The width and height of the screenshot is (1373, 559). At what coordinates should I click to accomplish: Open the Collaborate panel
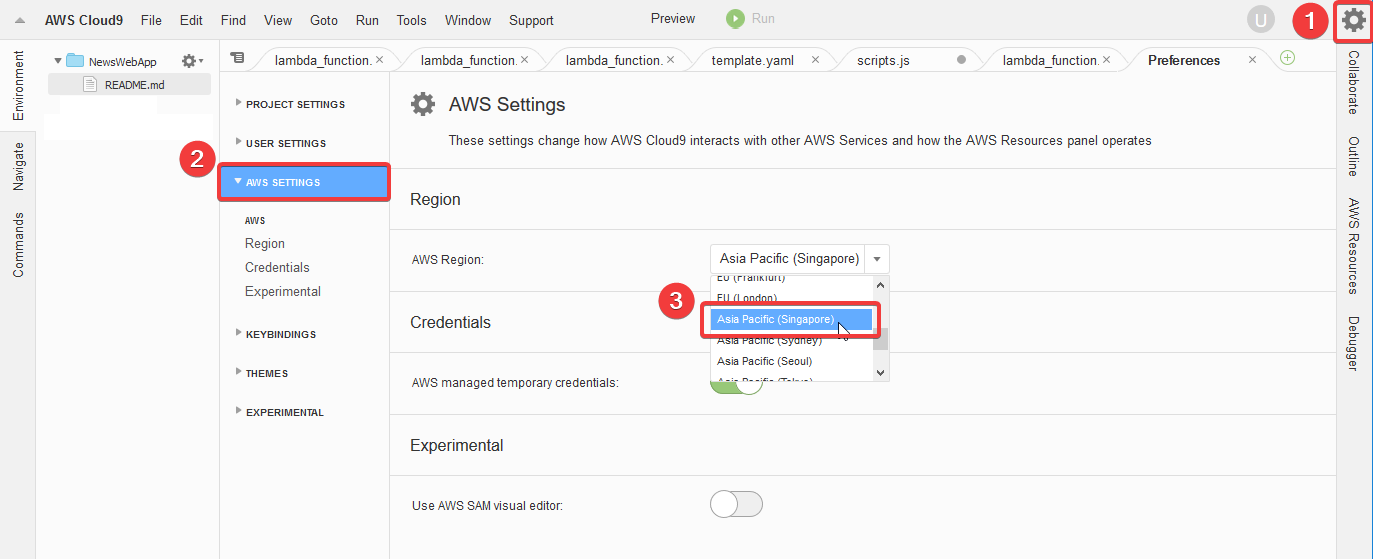click(x=1353, y=82)
